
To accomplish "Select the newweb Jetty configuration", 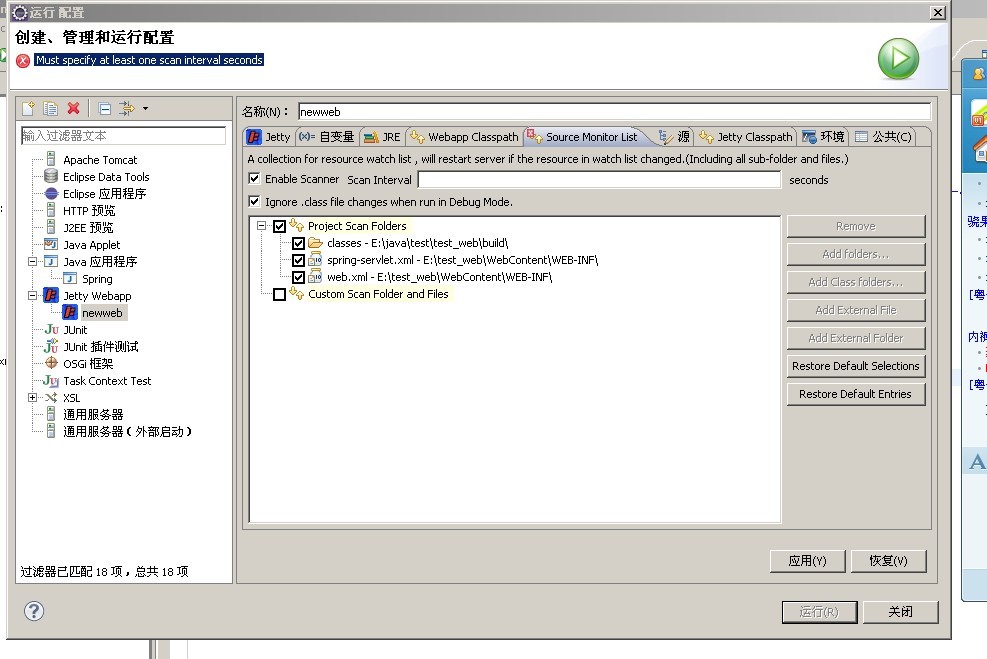I will [101, 312].
